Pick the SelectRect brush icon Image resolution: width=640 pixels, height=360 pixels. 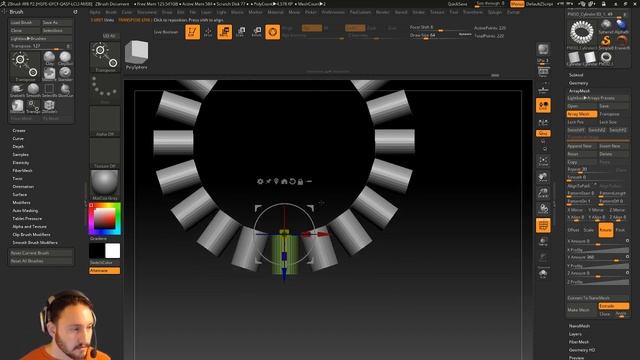pos(49,90)
